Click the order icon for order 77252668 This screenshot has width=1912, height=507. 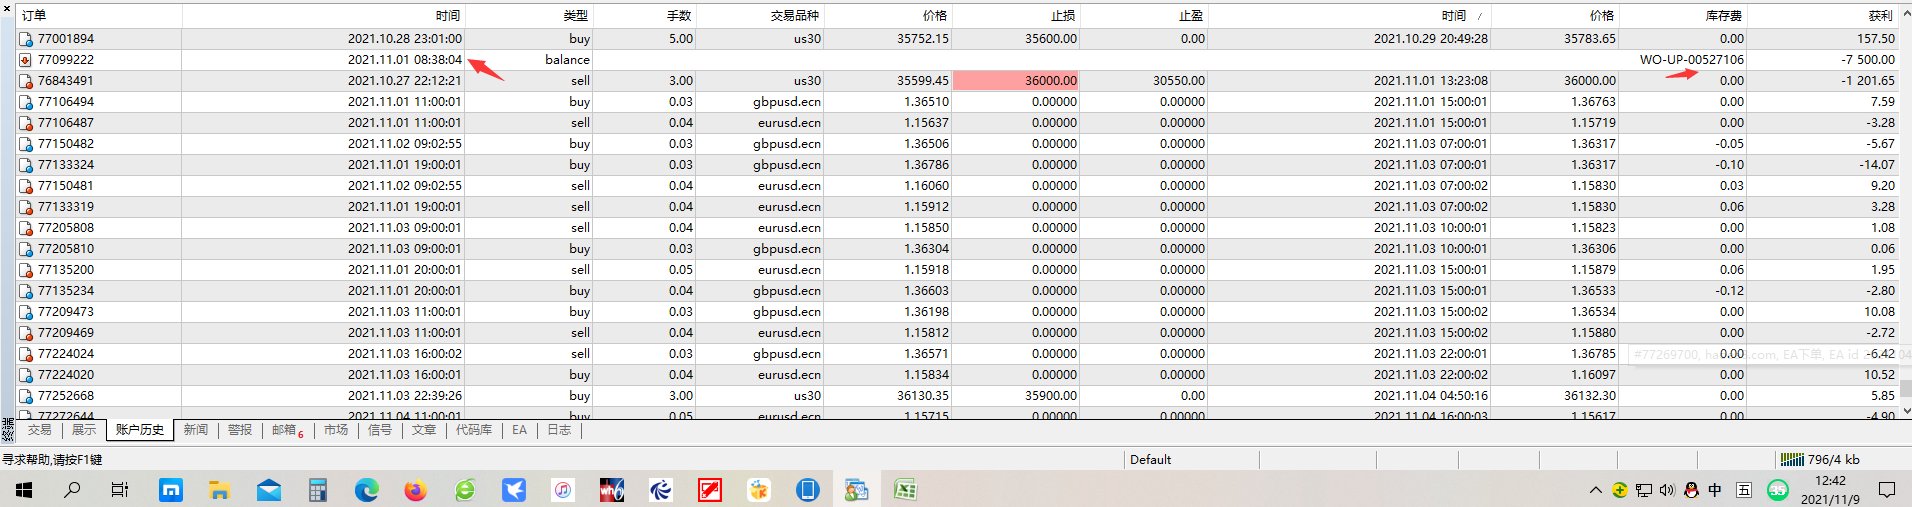click(26, 396)
